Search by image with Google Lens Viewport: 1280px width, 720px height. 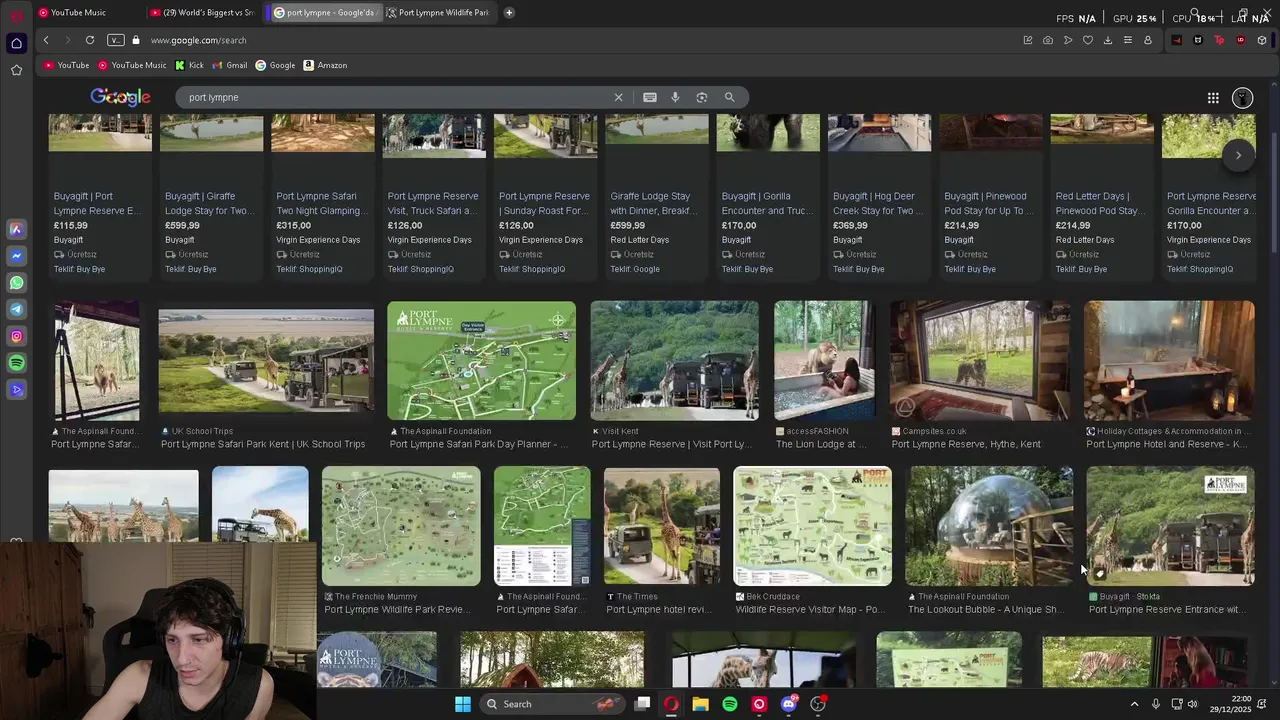tap(702, 97)
